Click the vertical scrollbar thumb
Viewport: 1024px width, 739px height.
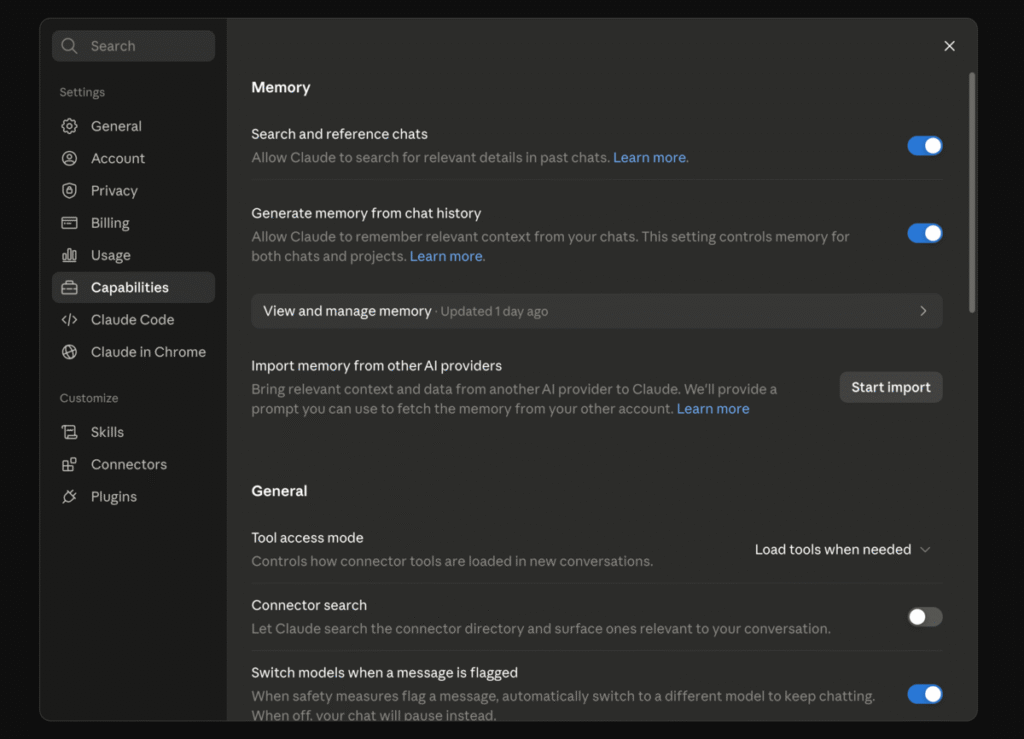(972, 193)
